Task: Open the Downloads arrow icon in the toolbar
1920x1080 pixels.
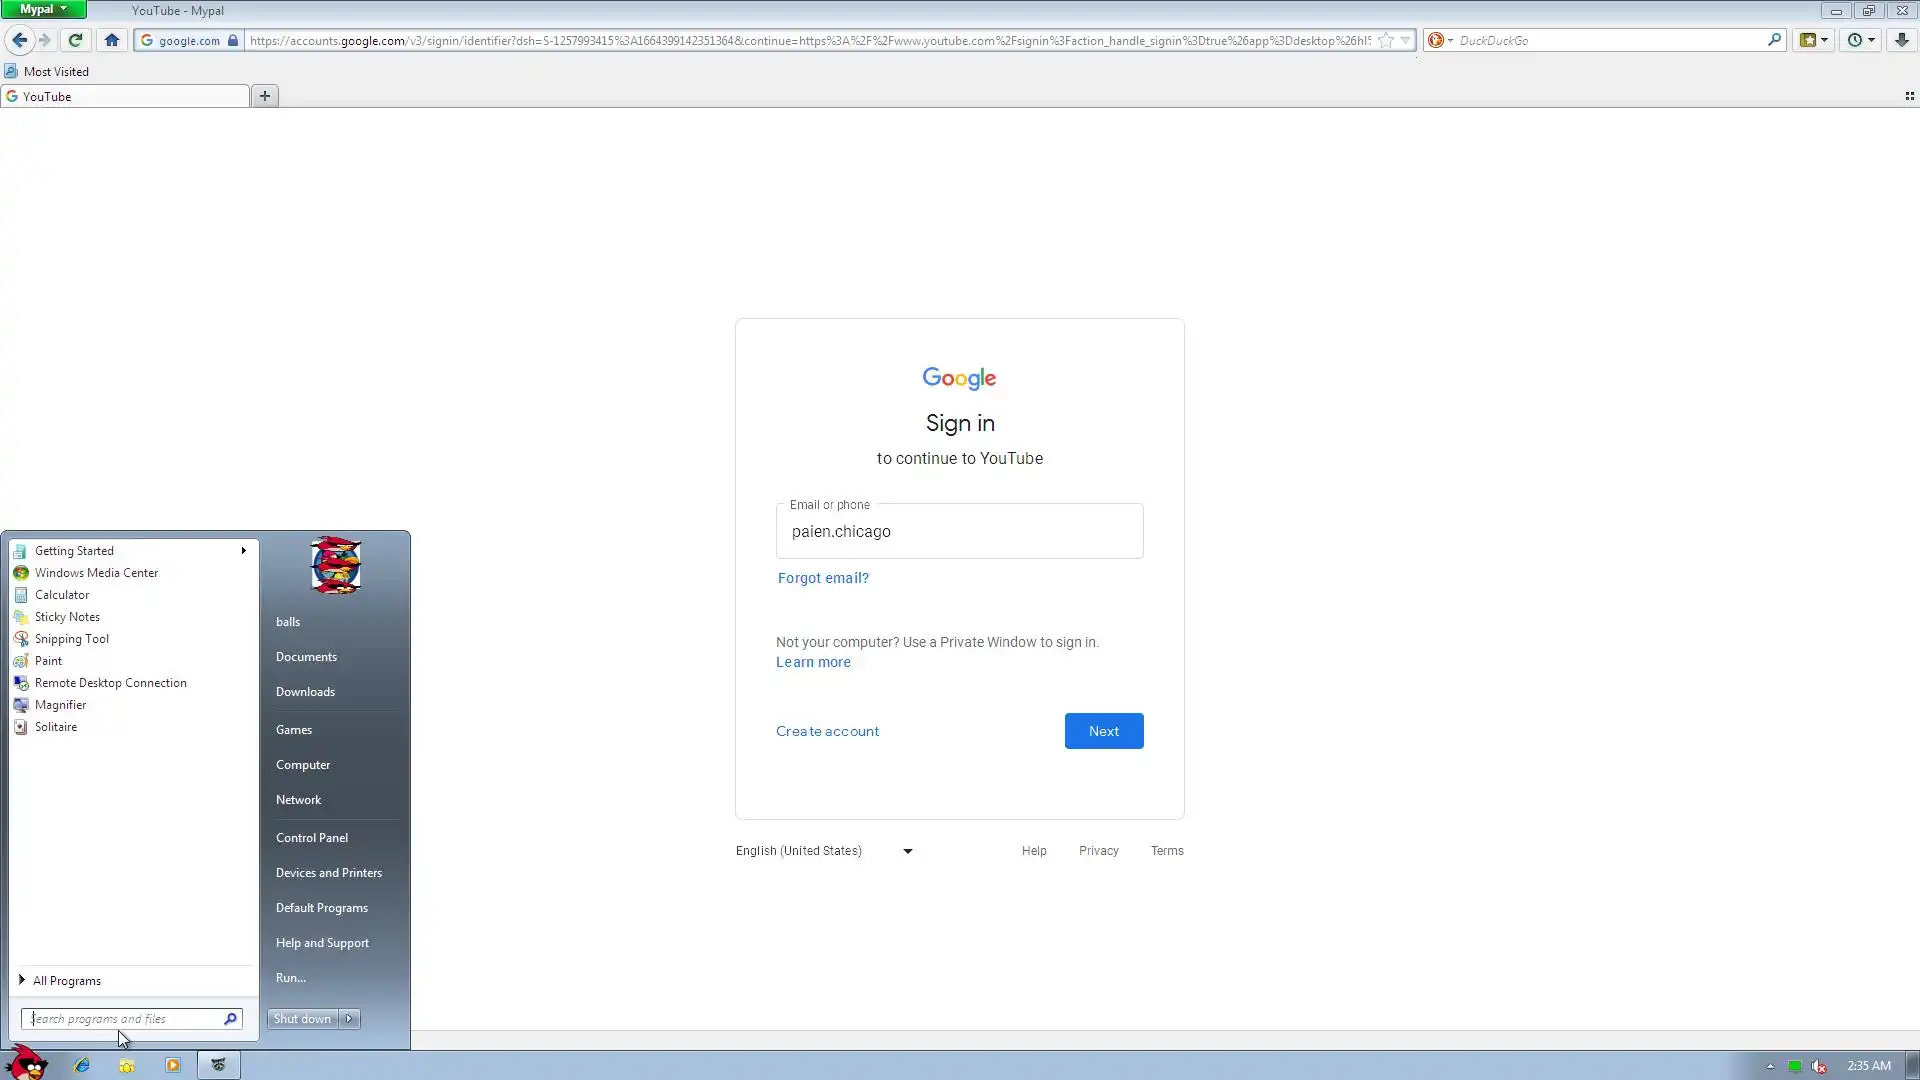Action: (x=1901, y=40)
